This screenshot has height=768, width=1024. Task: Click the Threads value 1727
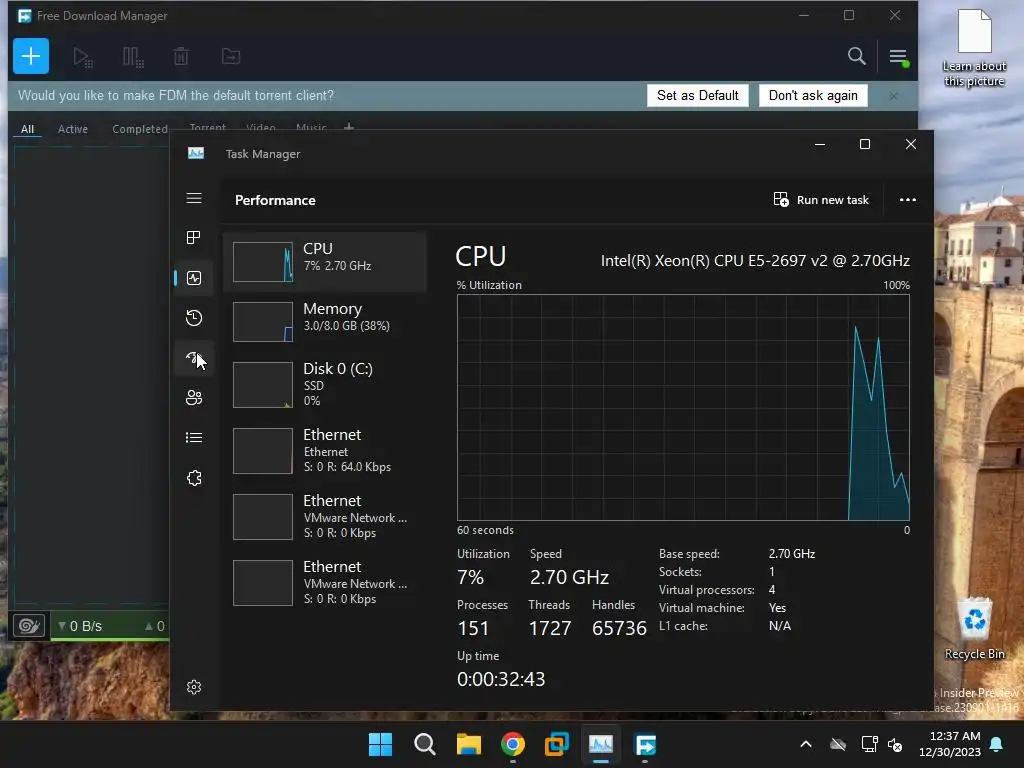pos(549,628)
